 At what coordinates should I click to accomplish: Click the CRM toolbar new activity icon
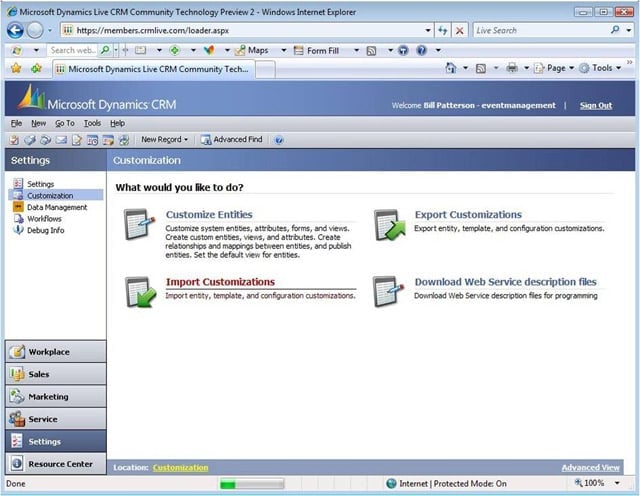pos(14,140)
